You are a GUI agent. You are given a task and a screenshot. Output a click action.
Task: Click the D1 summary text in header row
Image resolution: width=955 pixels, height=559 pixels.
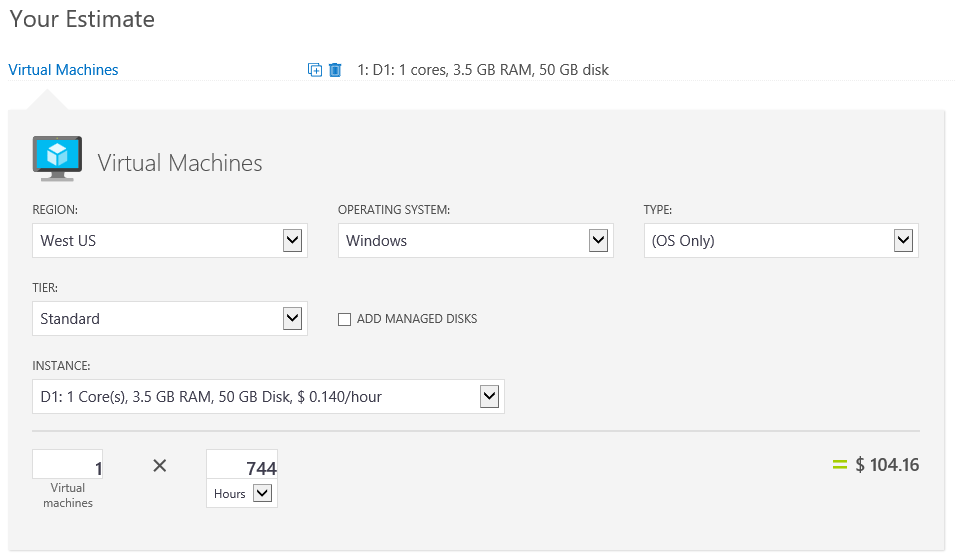pyautogui.click(x=483, y=70)
